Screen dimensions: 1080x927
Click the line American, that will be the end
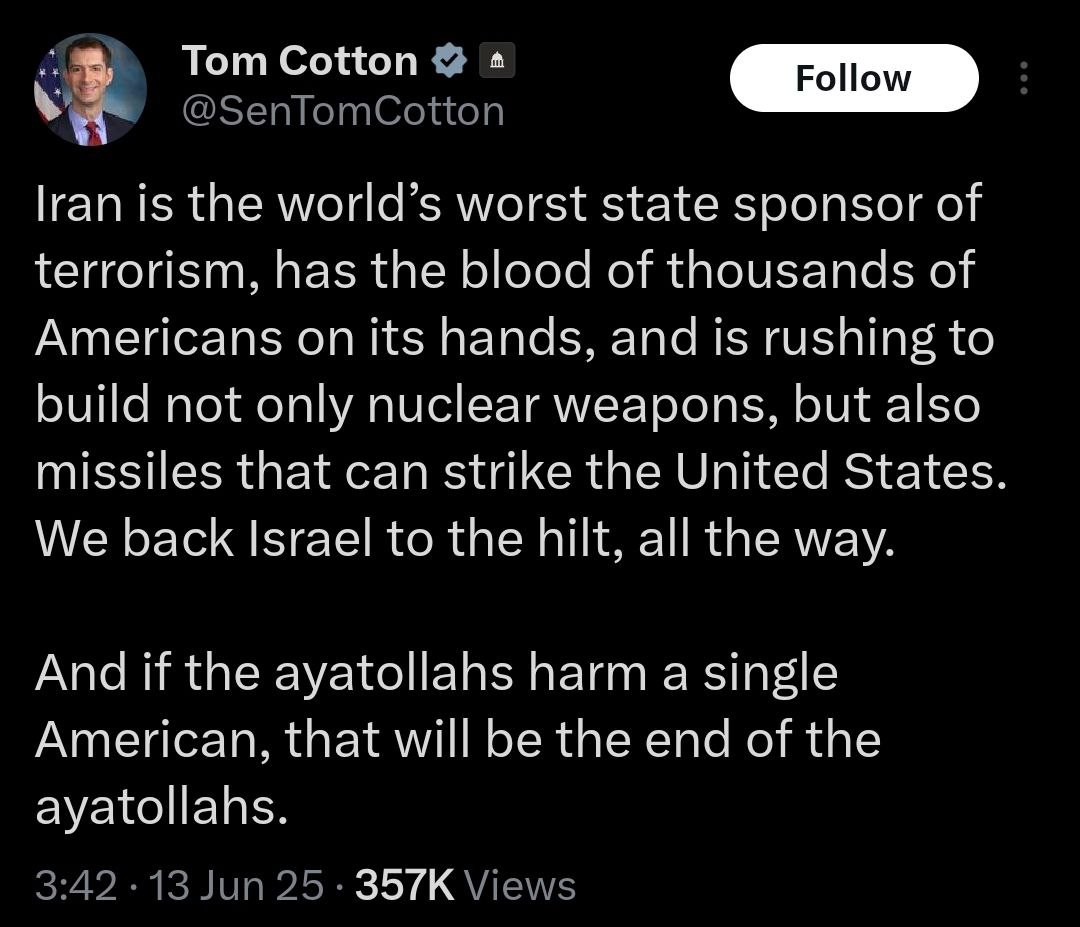tap(457, 741)
